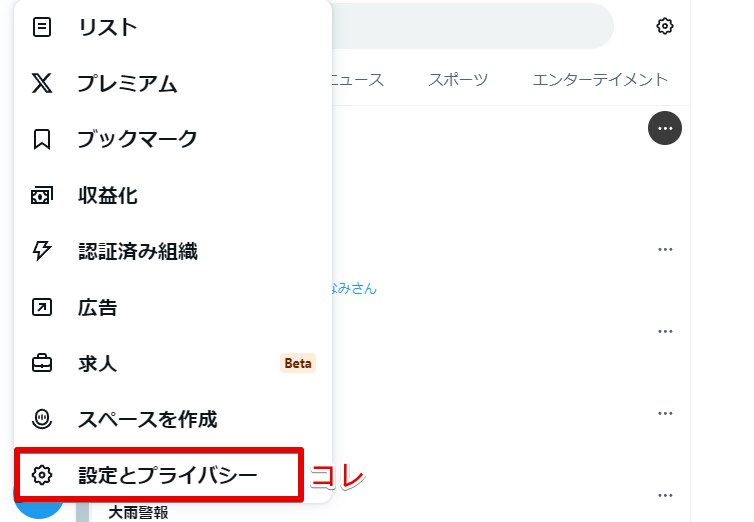This screenshot has height=522, width=754.
Task: Open 設定とプライバシー menu entry
Action: click(167, 475)
